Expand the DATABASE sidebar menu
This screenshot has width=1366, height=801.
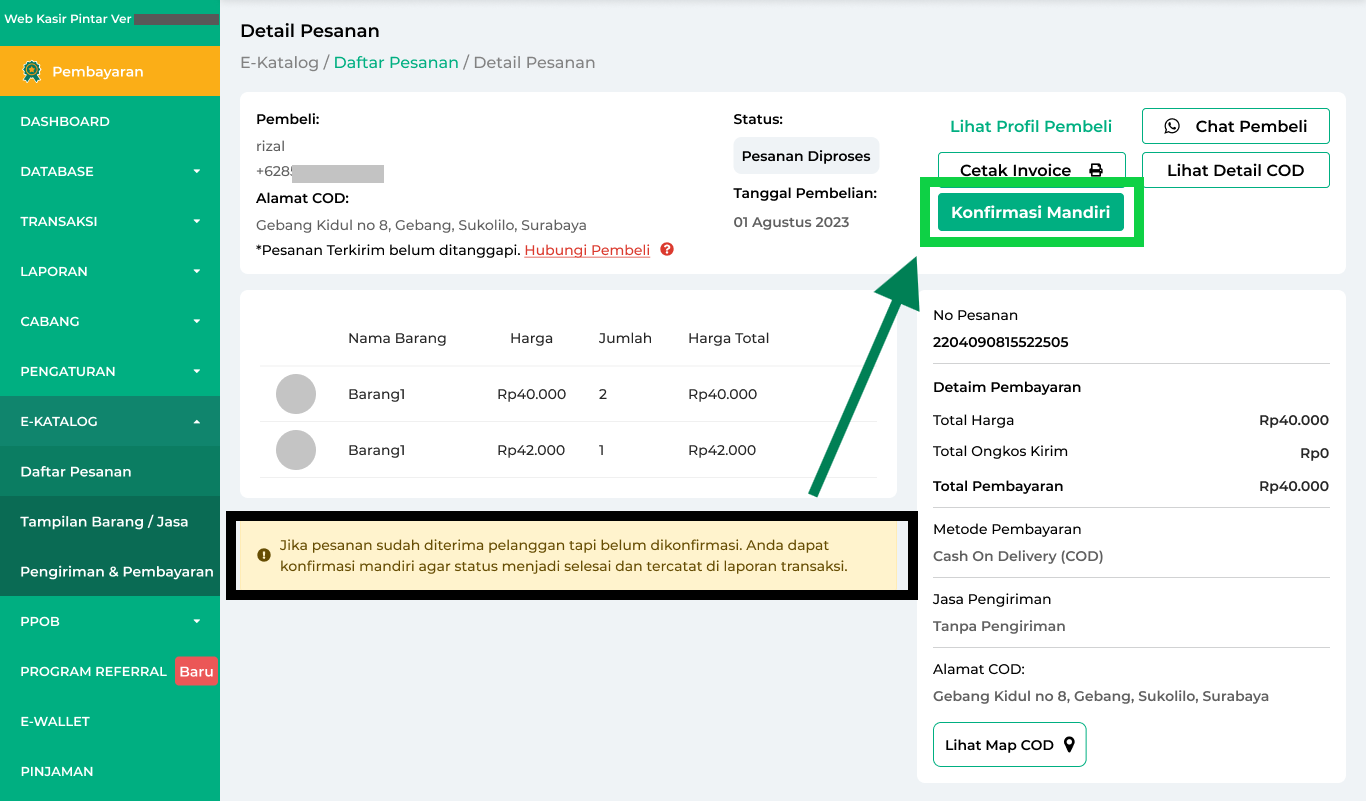pos(196,171)
